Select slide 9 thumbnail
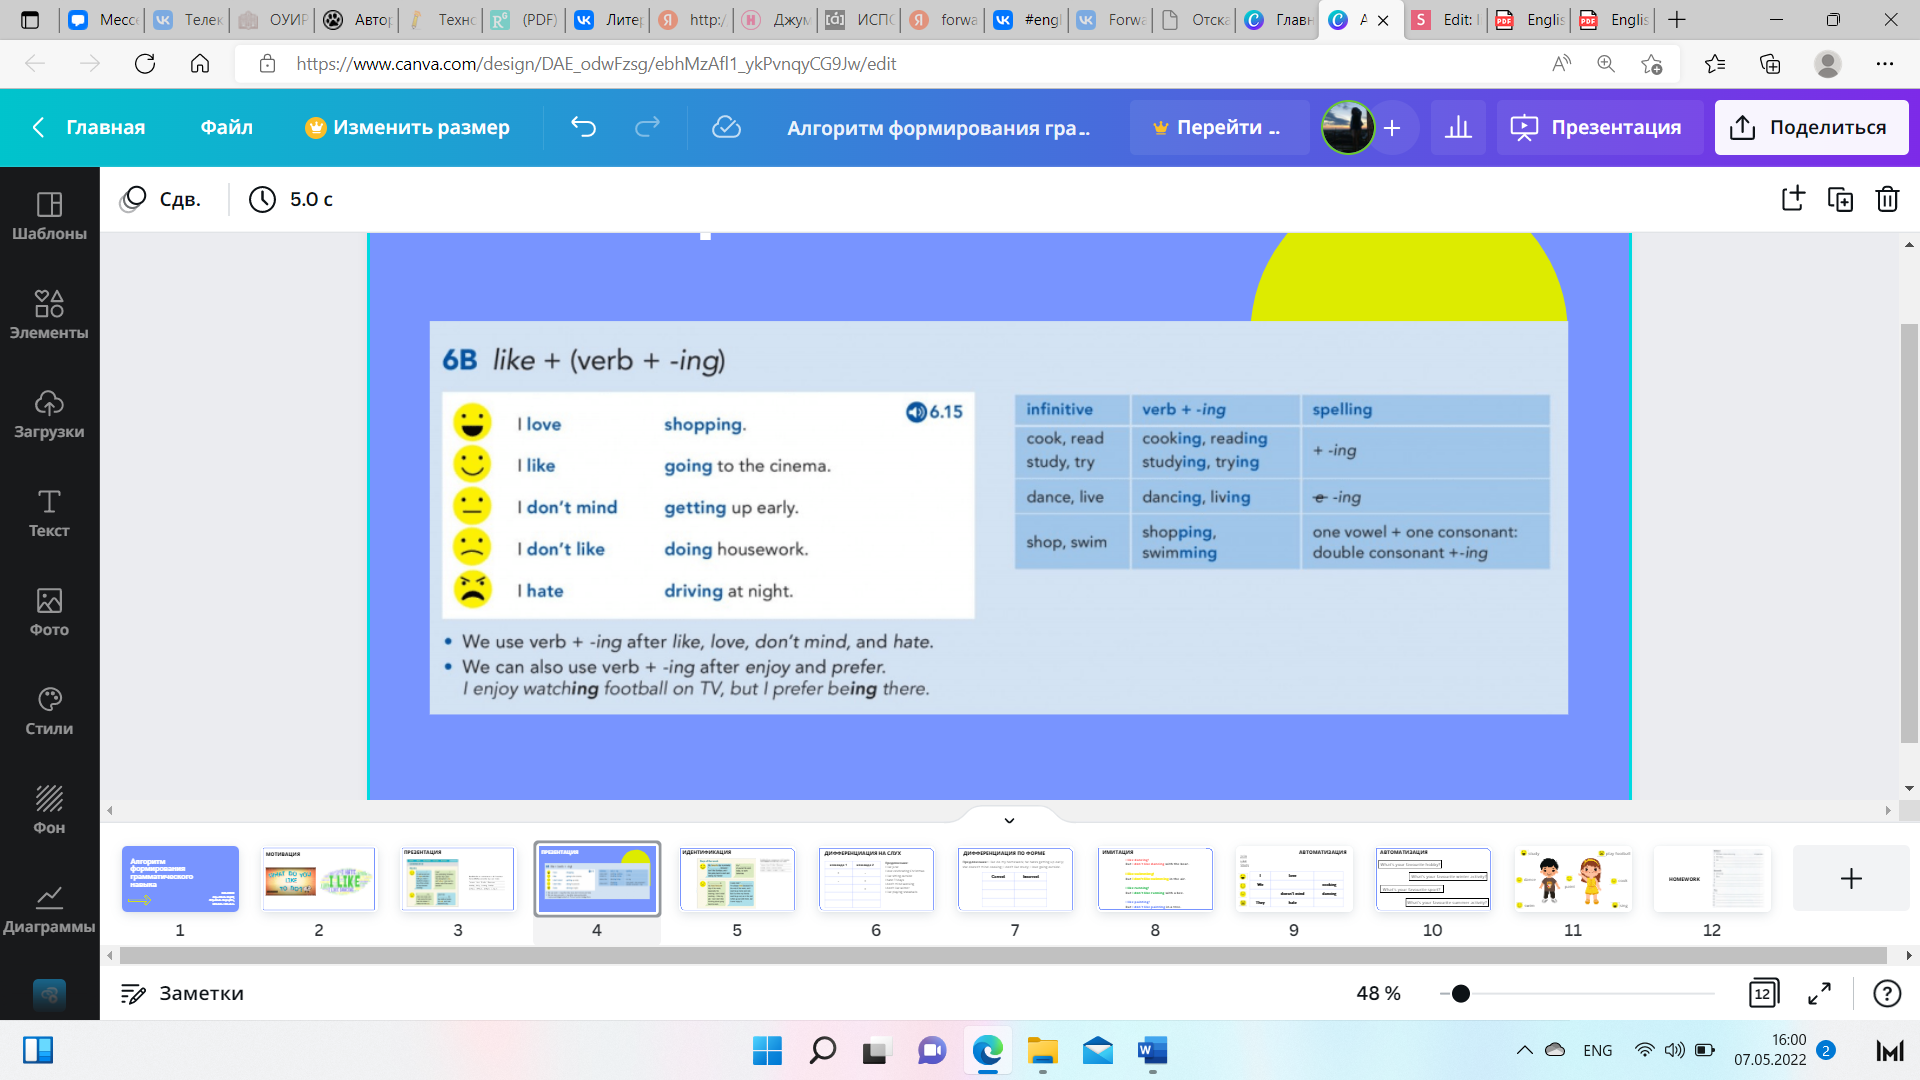 (1293, 879)
